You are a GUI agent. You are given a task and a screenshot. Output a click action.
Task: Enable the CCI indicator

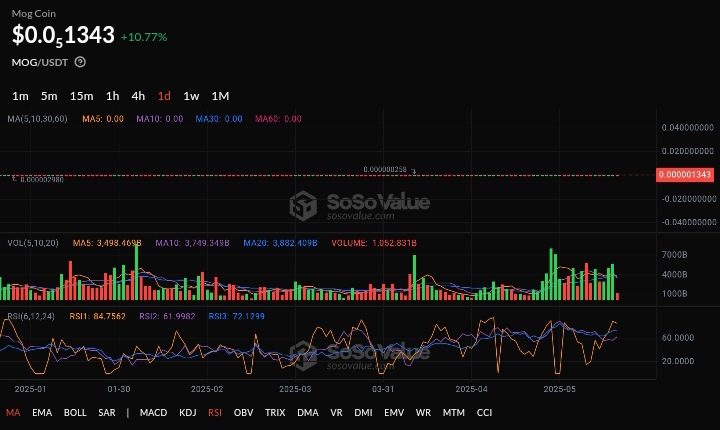coord(484,412)
